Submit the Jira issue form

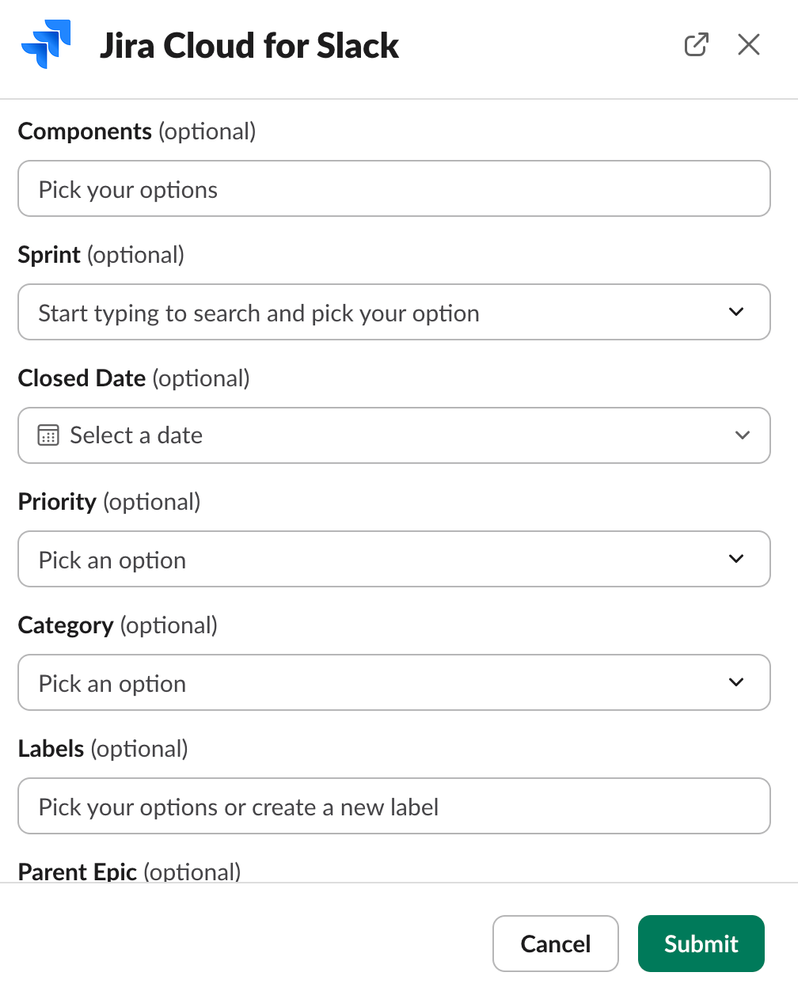click(701, 944)
